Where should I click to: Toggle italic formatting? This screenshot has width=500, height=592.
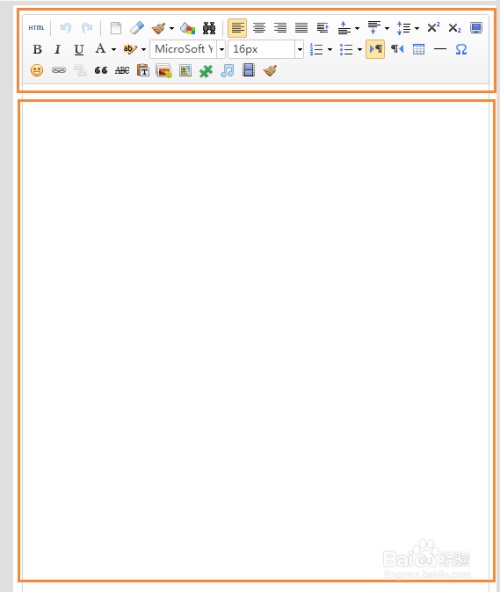[57, 49]
